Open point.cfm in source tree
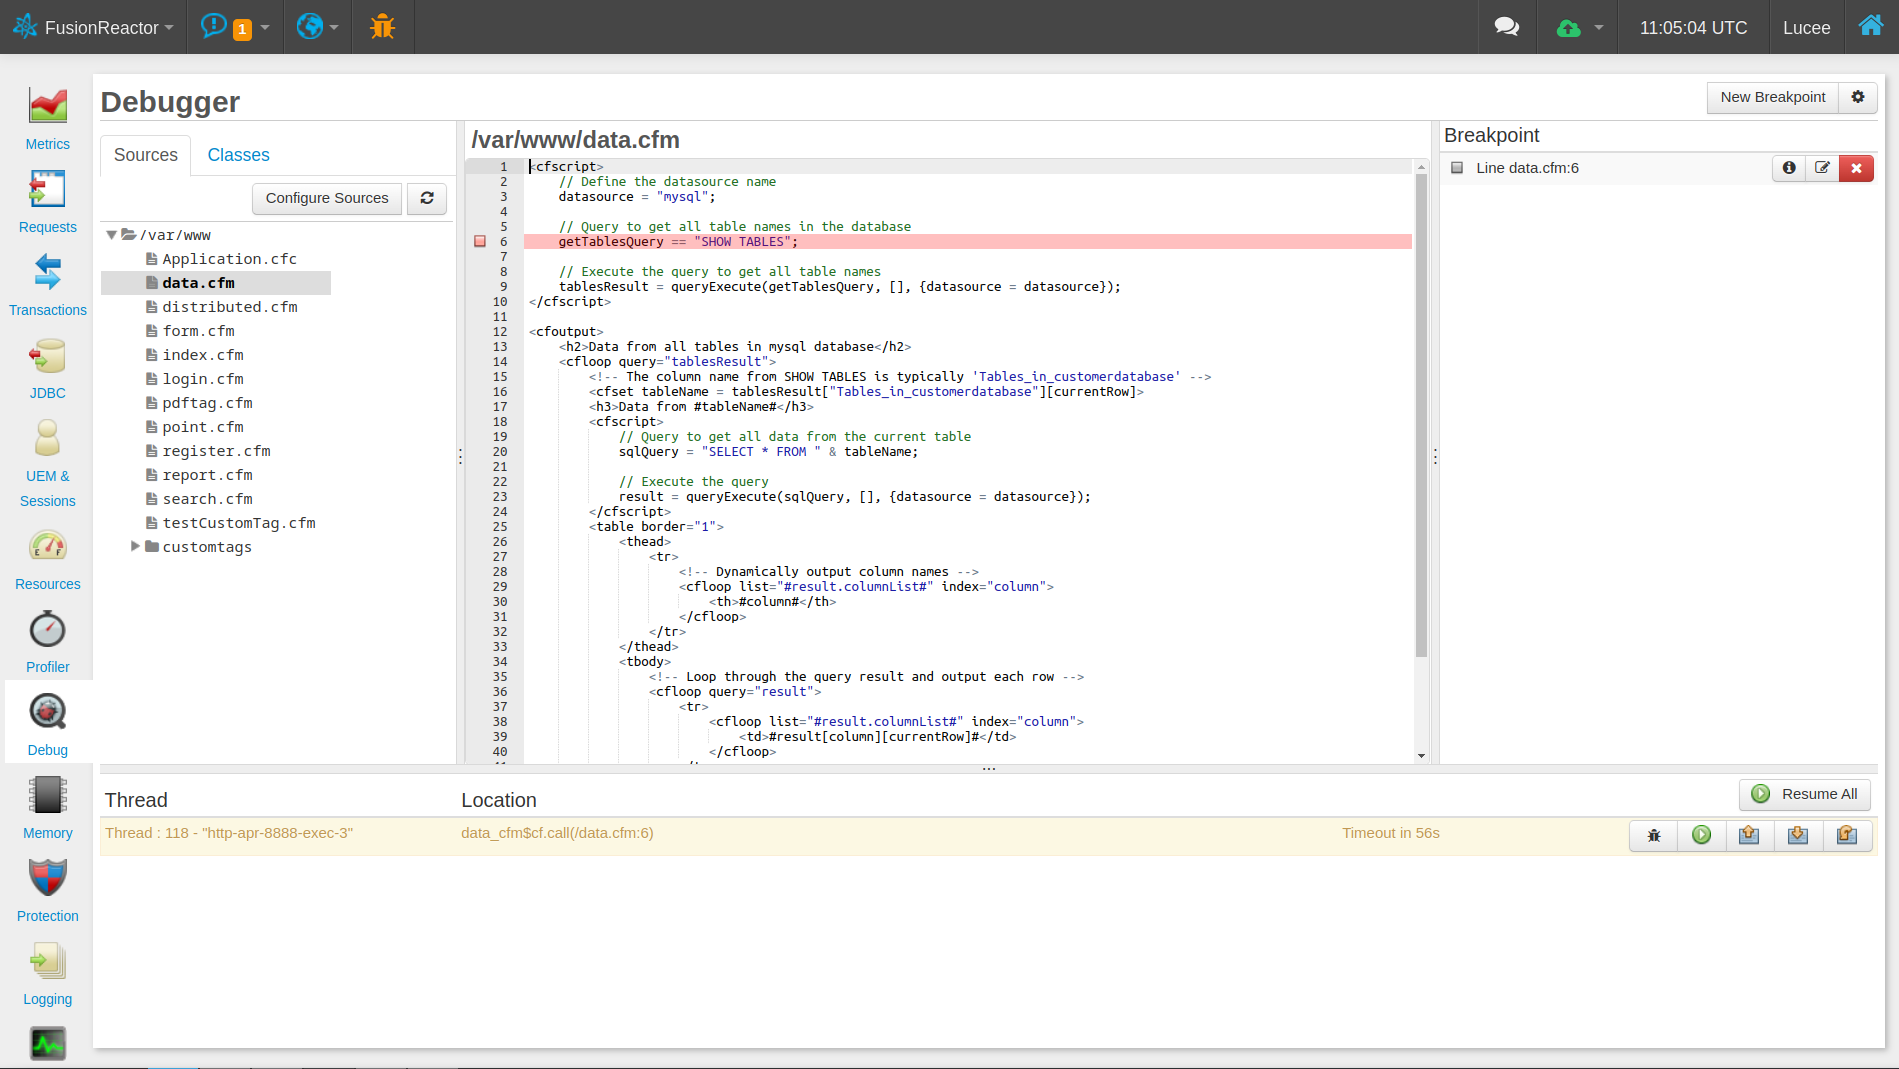The image size is (1899, 1069). click(x=203, y=427)
